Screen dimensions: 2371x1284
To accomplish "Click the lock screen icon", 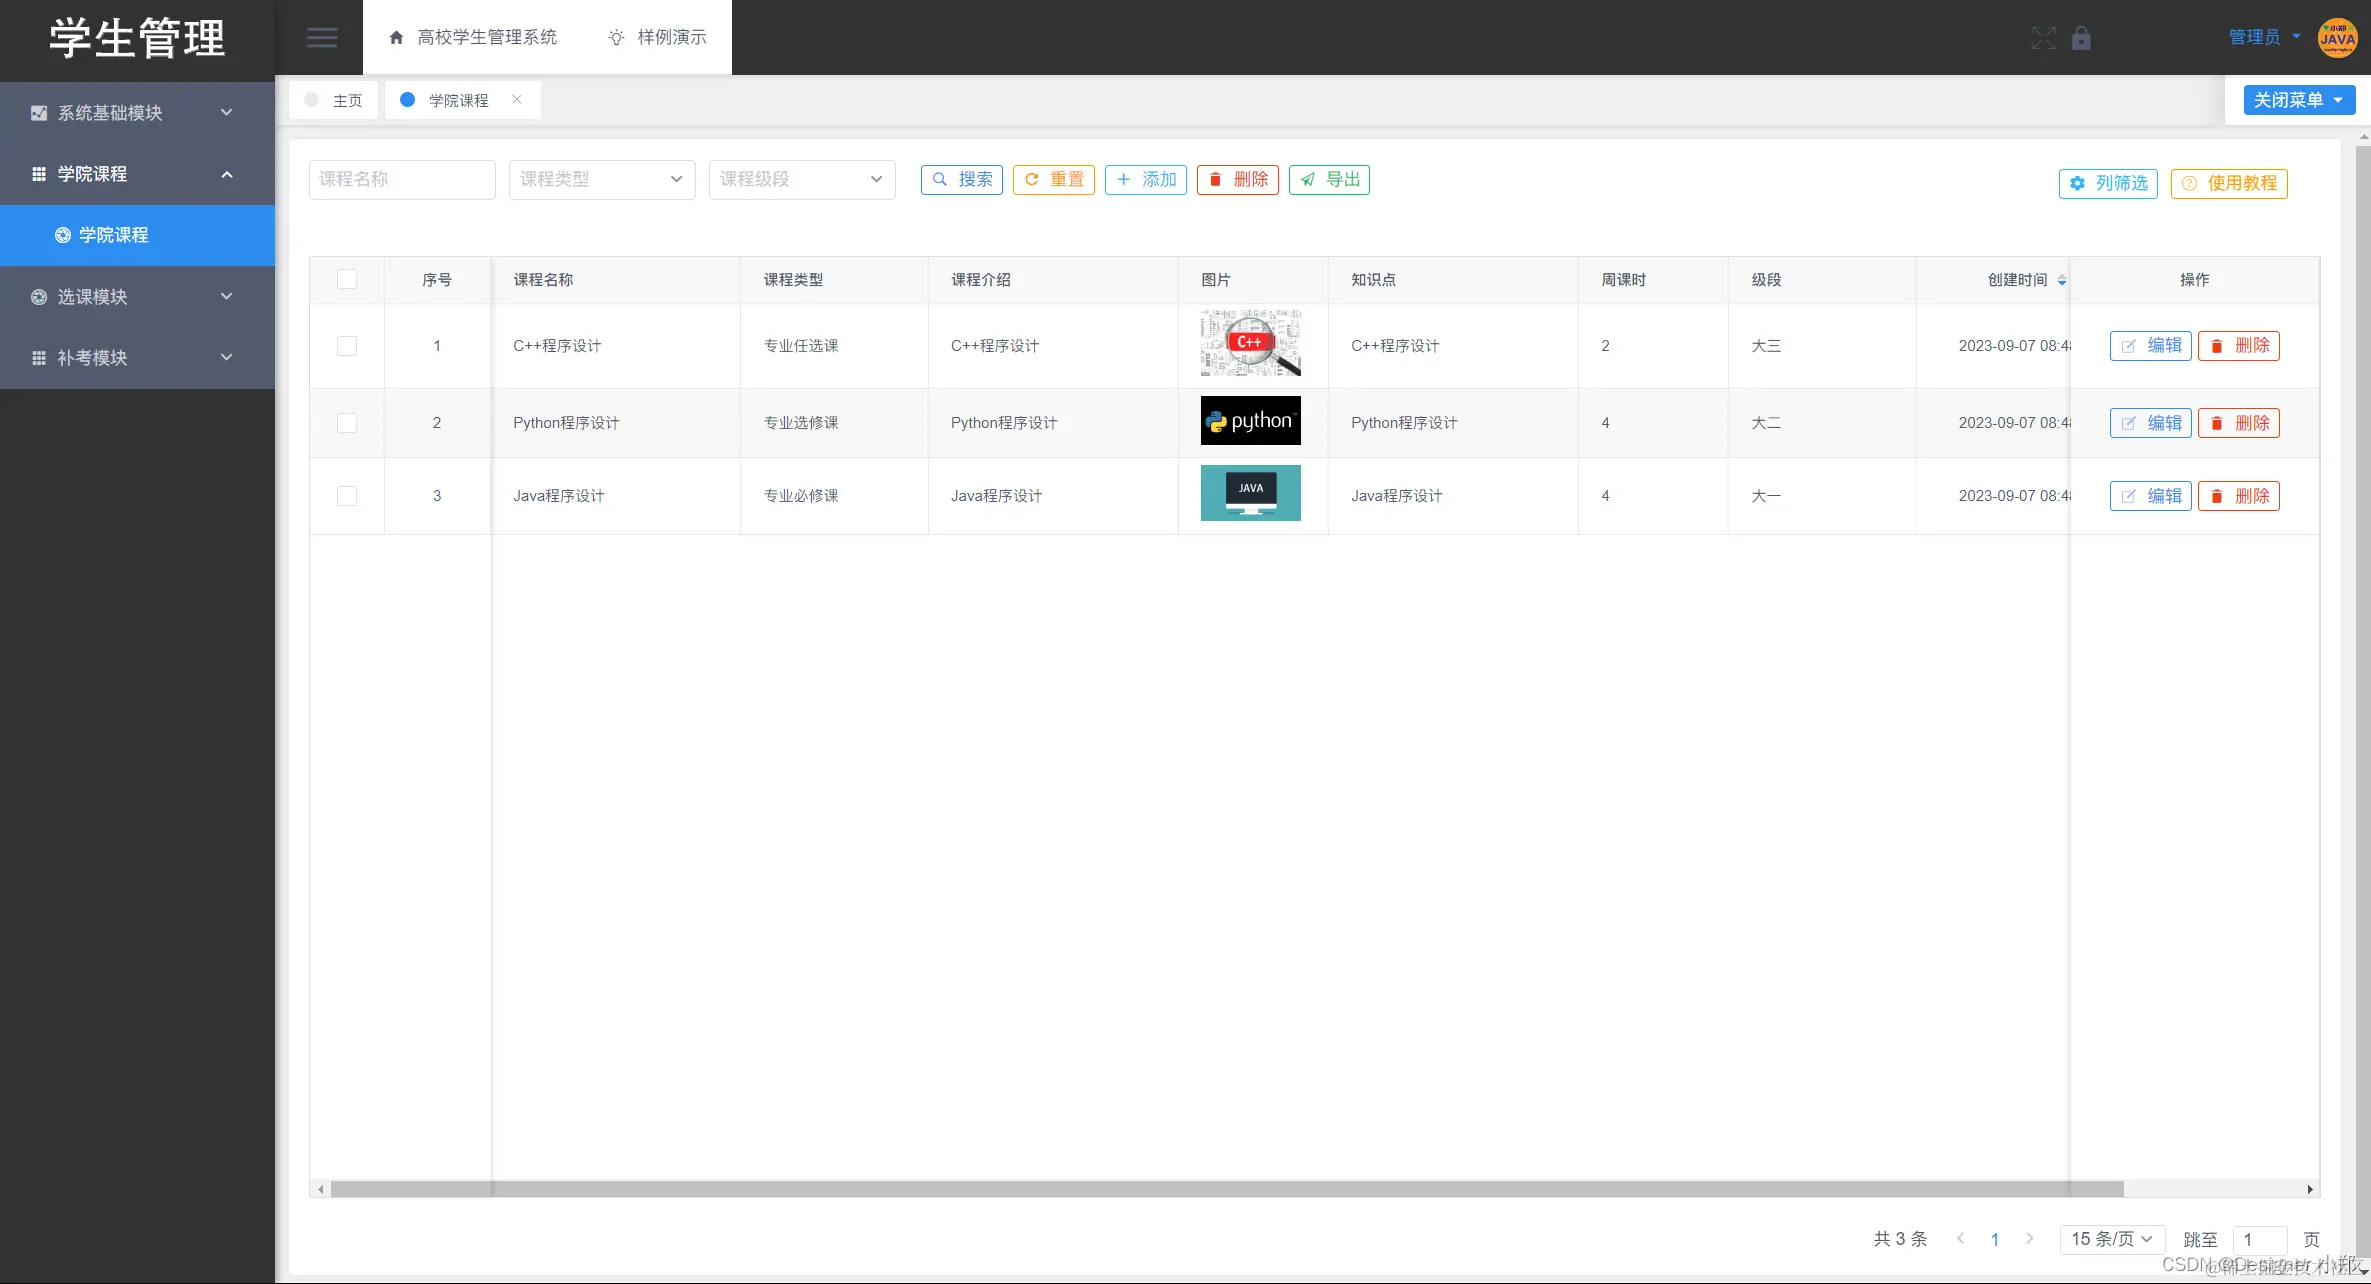I will [x=2081, y=38].
